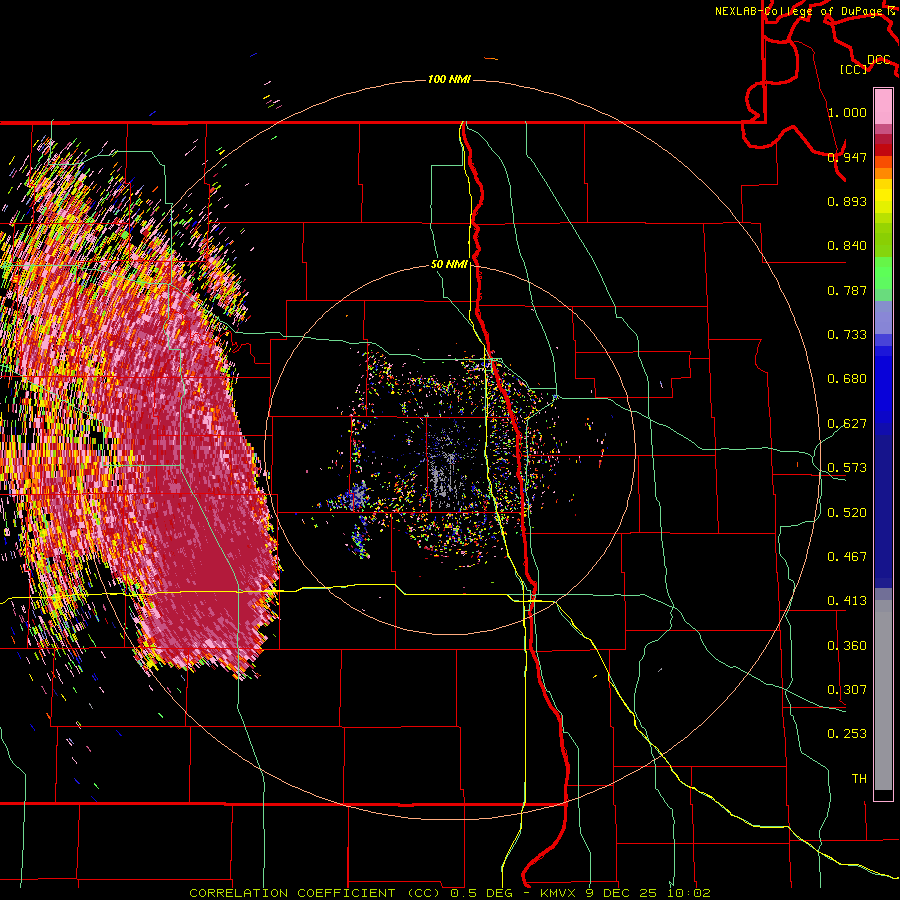Screen dimensions: 900x900
Task: Click the CORRELATION COEFFICIENT title text
Action: click(292, 893)
